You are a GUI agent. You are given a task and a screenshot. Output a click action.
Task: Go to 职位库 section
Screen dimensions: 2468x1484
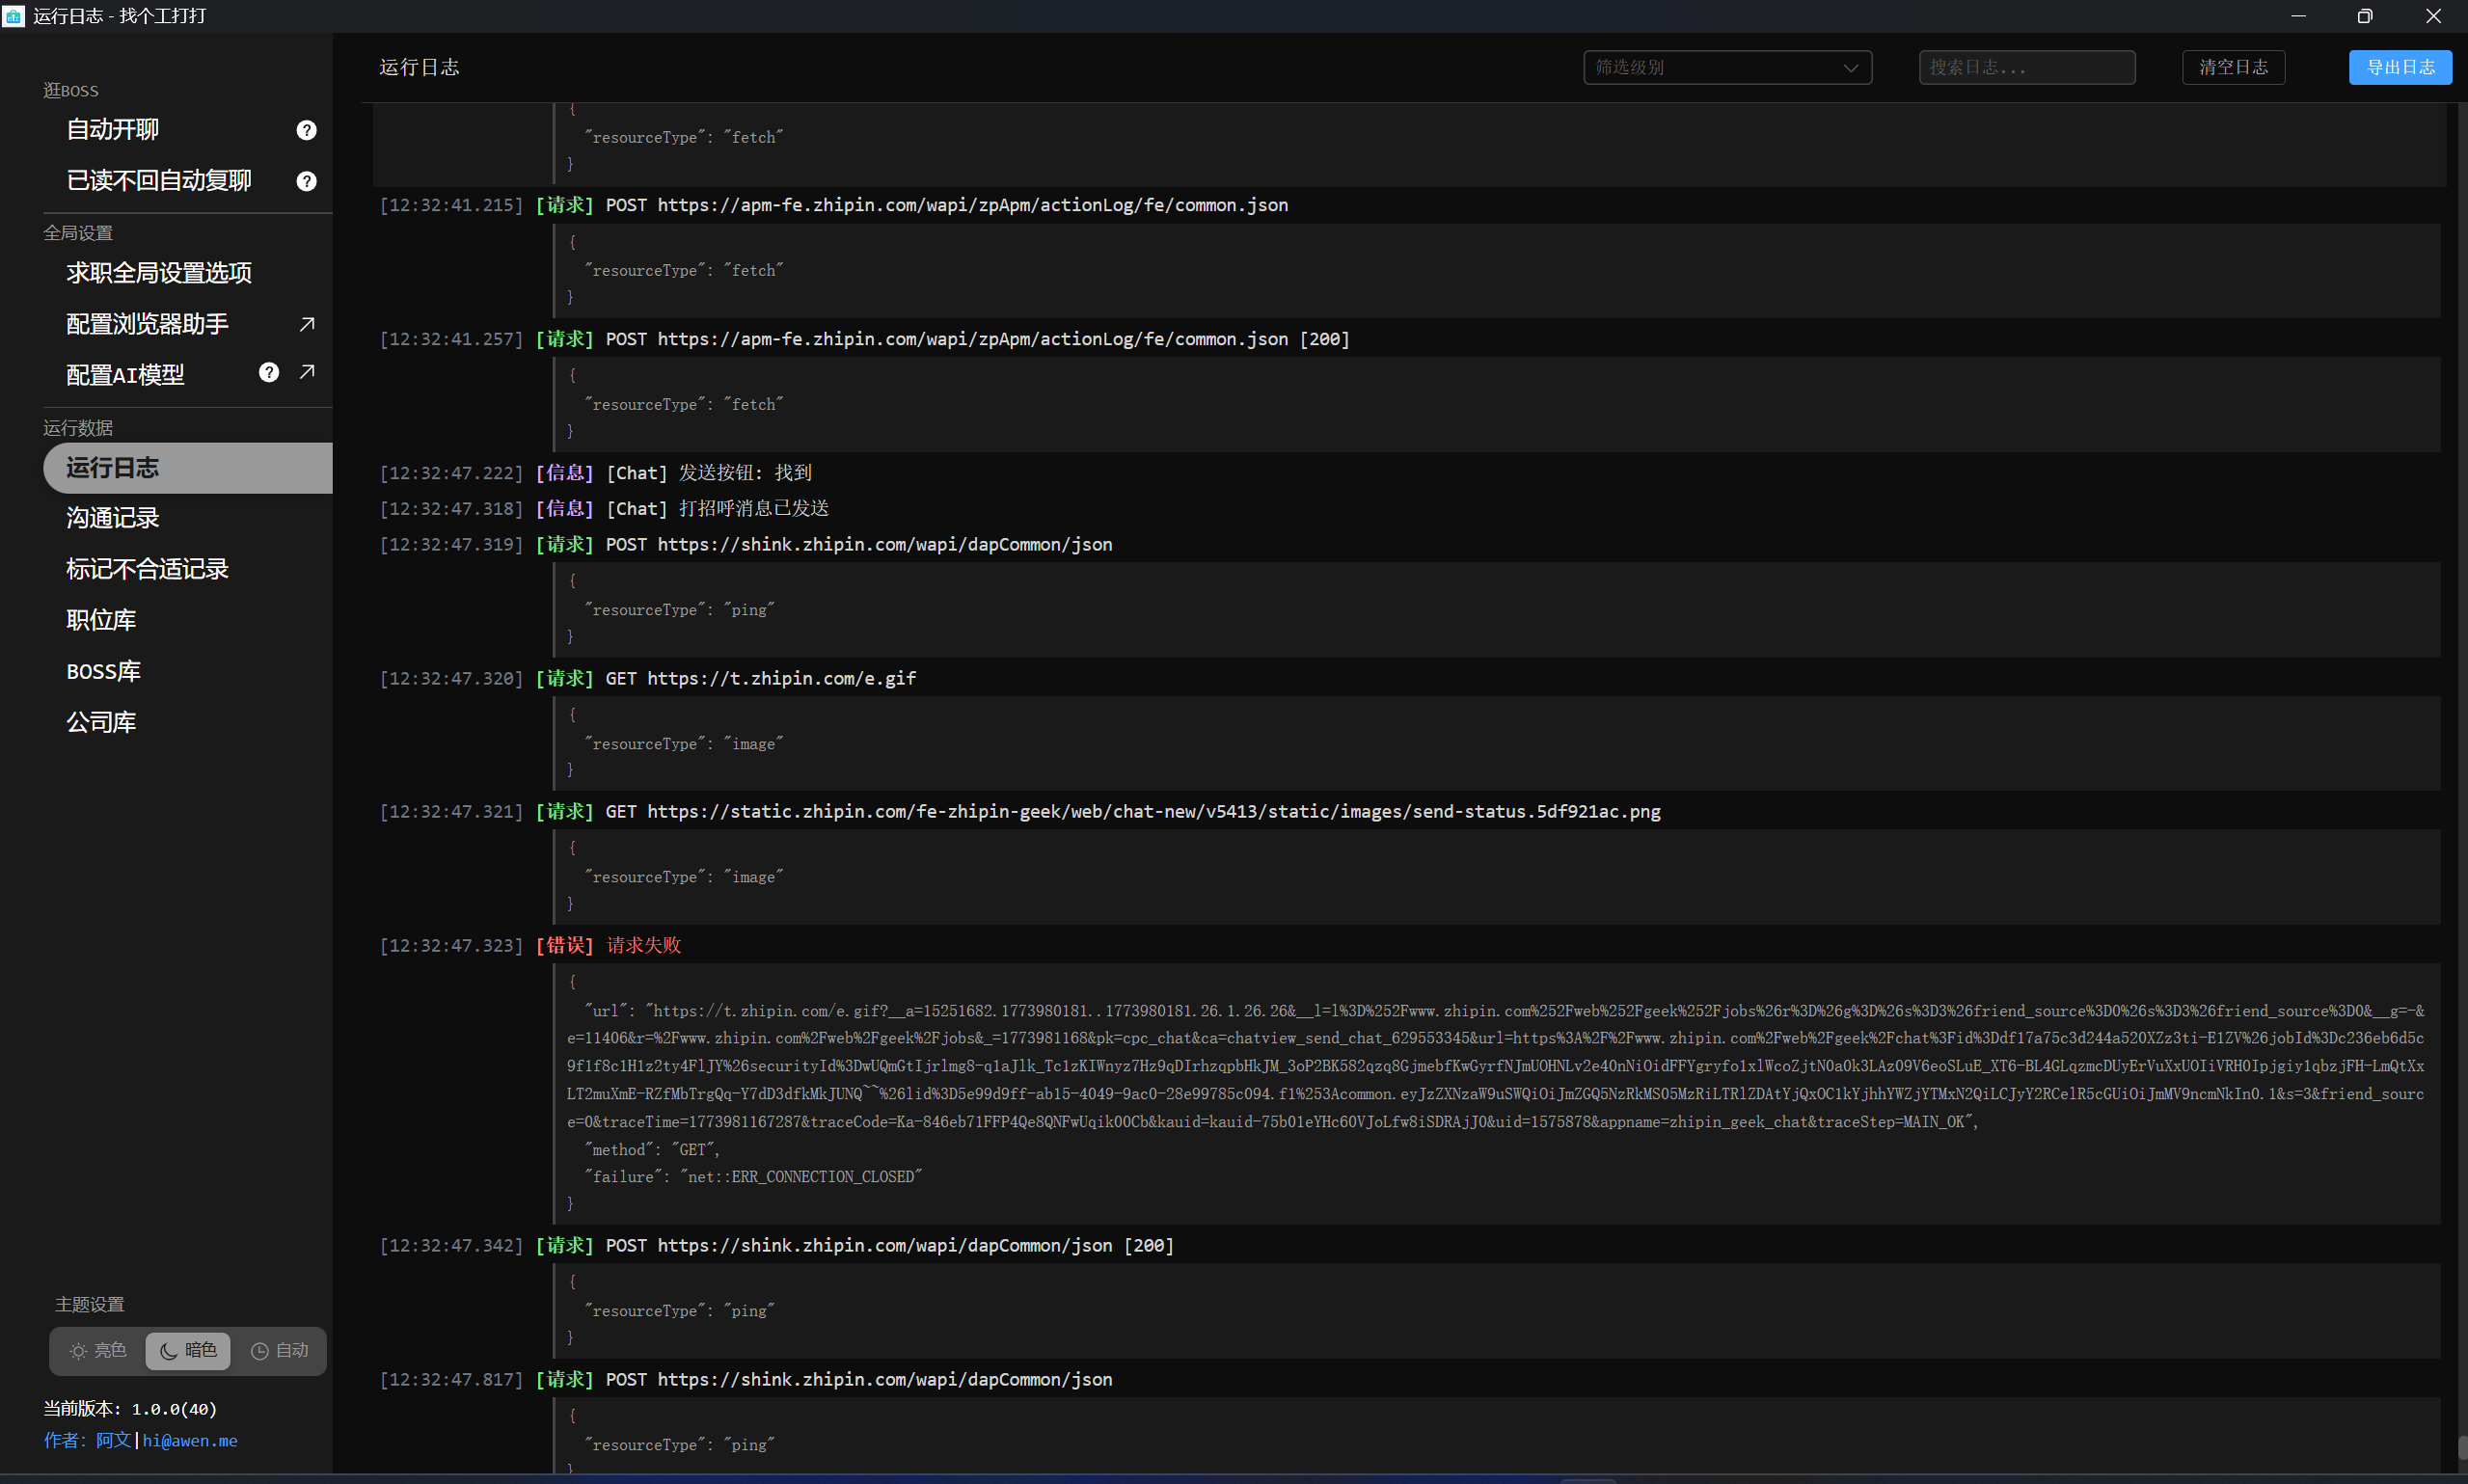coord(101,620)
